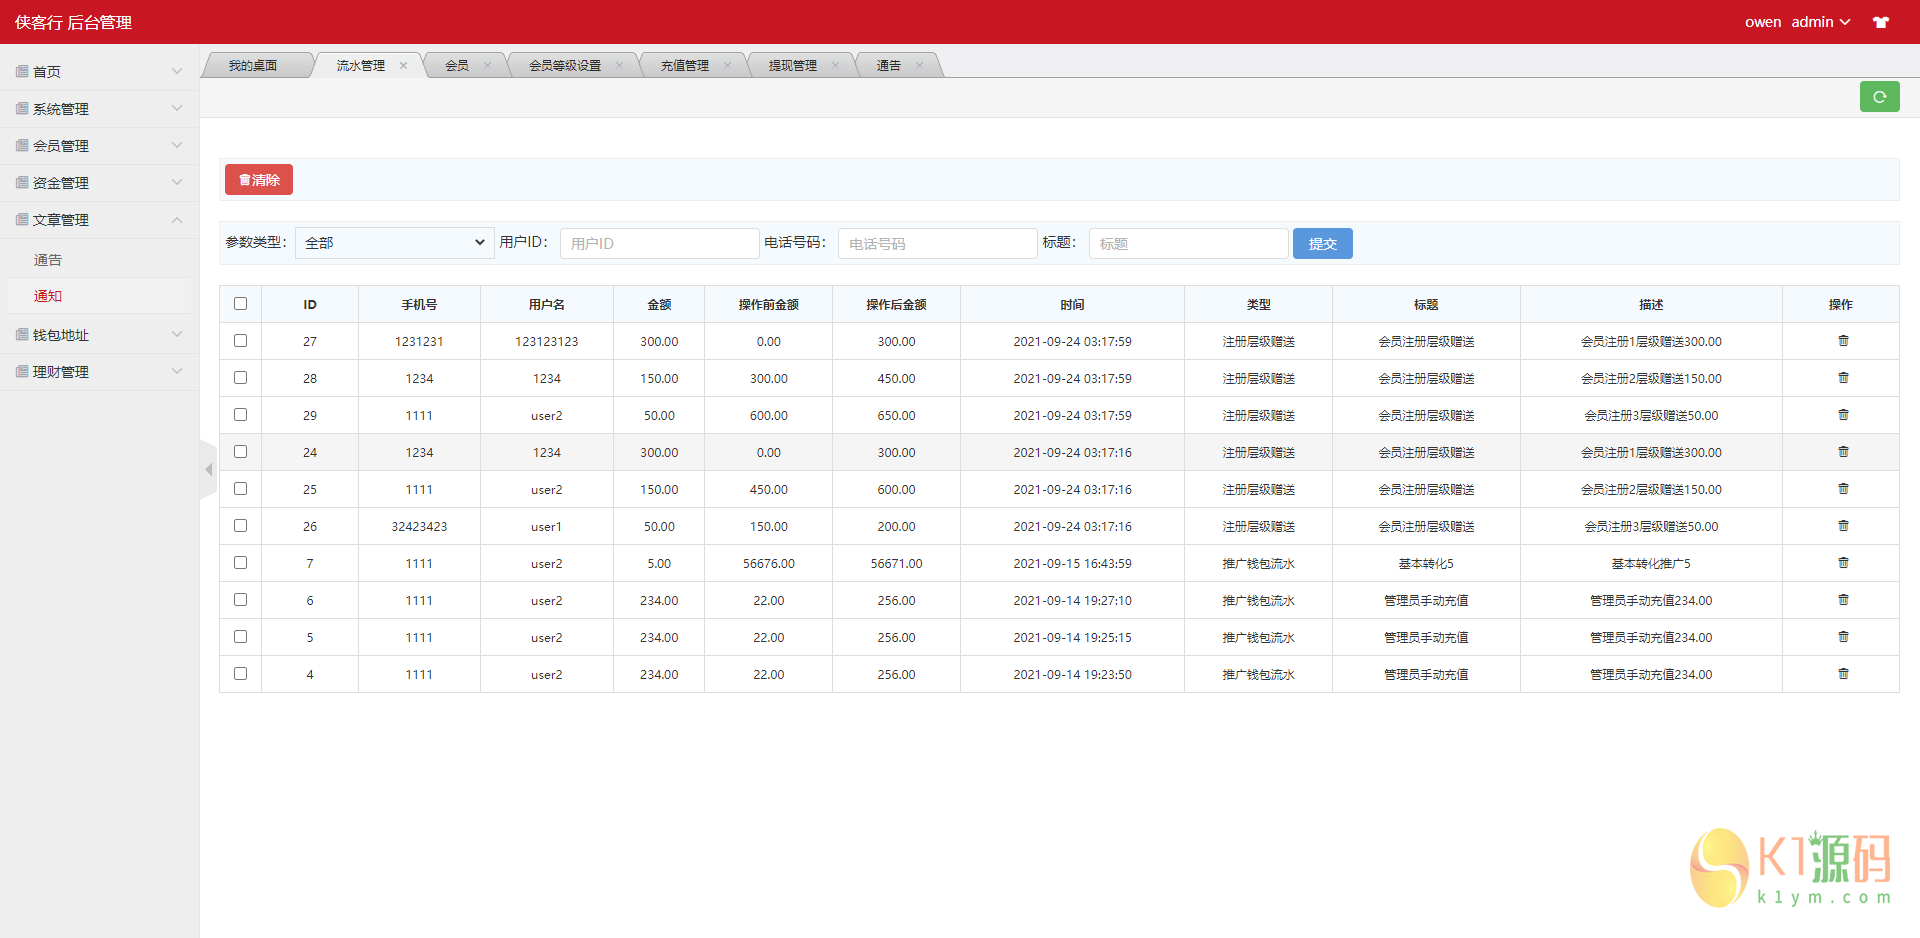Open the 通告 item under 文章管理
The image size is (1920, 938).
pos(48,260)
